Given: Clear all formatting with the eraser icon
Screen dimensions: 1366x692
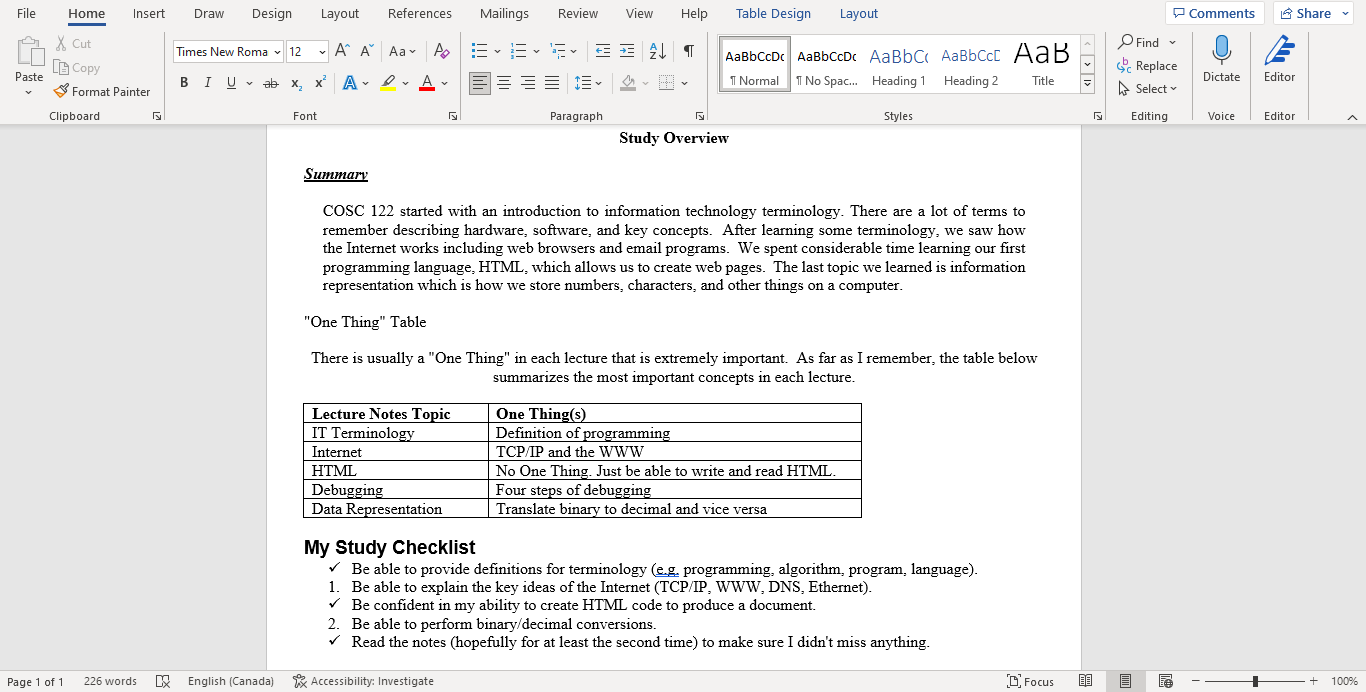Looking at the screenshot, I should (x=442, y=51).
